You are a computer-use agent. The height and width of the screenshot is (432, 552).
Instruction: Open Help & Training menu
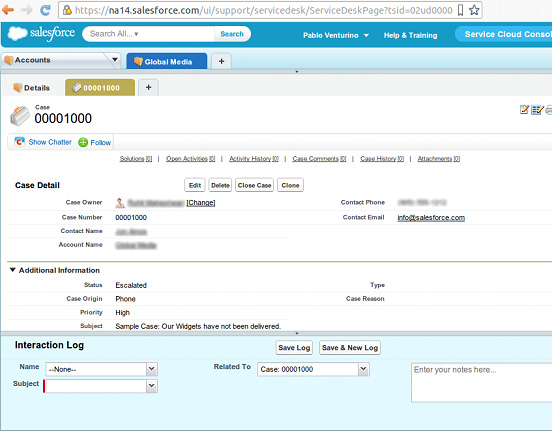pyautogui.click(x=410, y=35)
